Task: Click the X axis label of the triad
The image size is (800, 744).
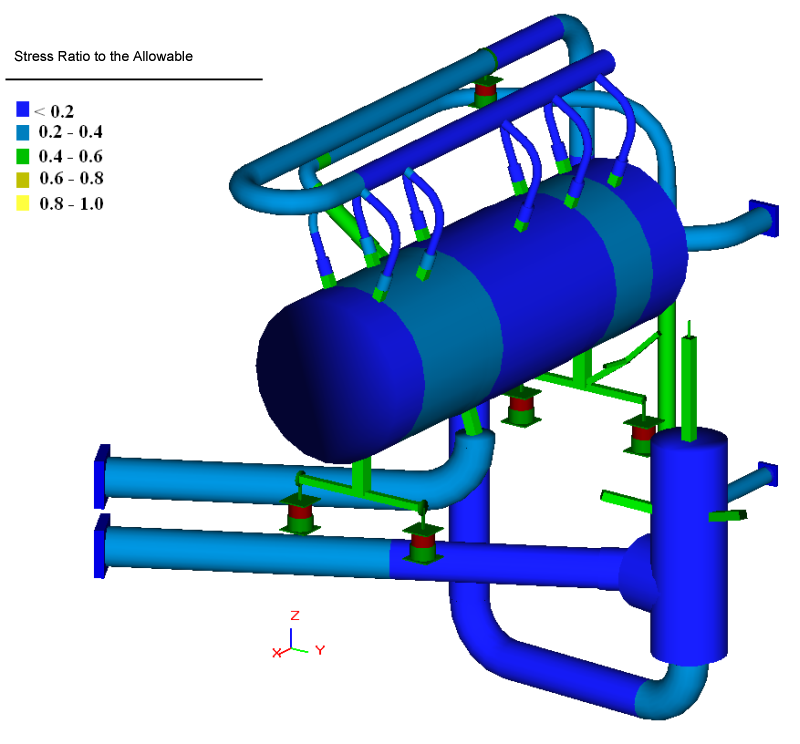Action: [277, 653]
